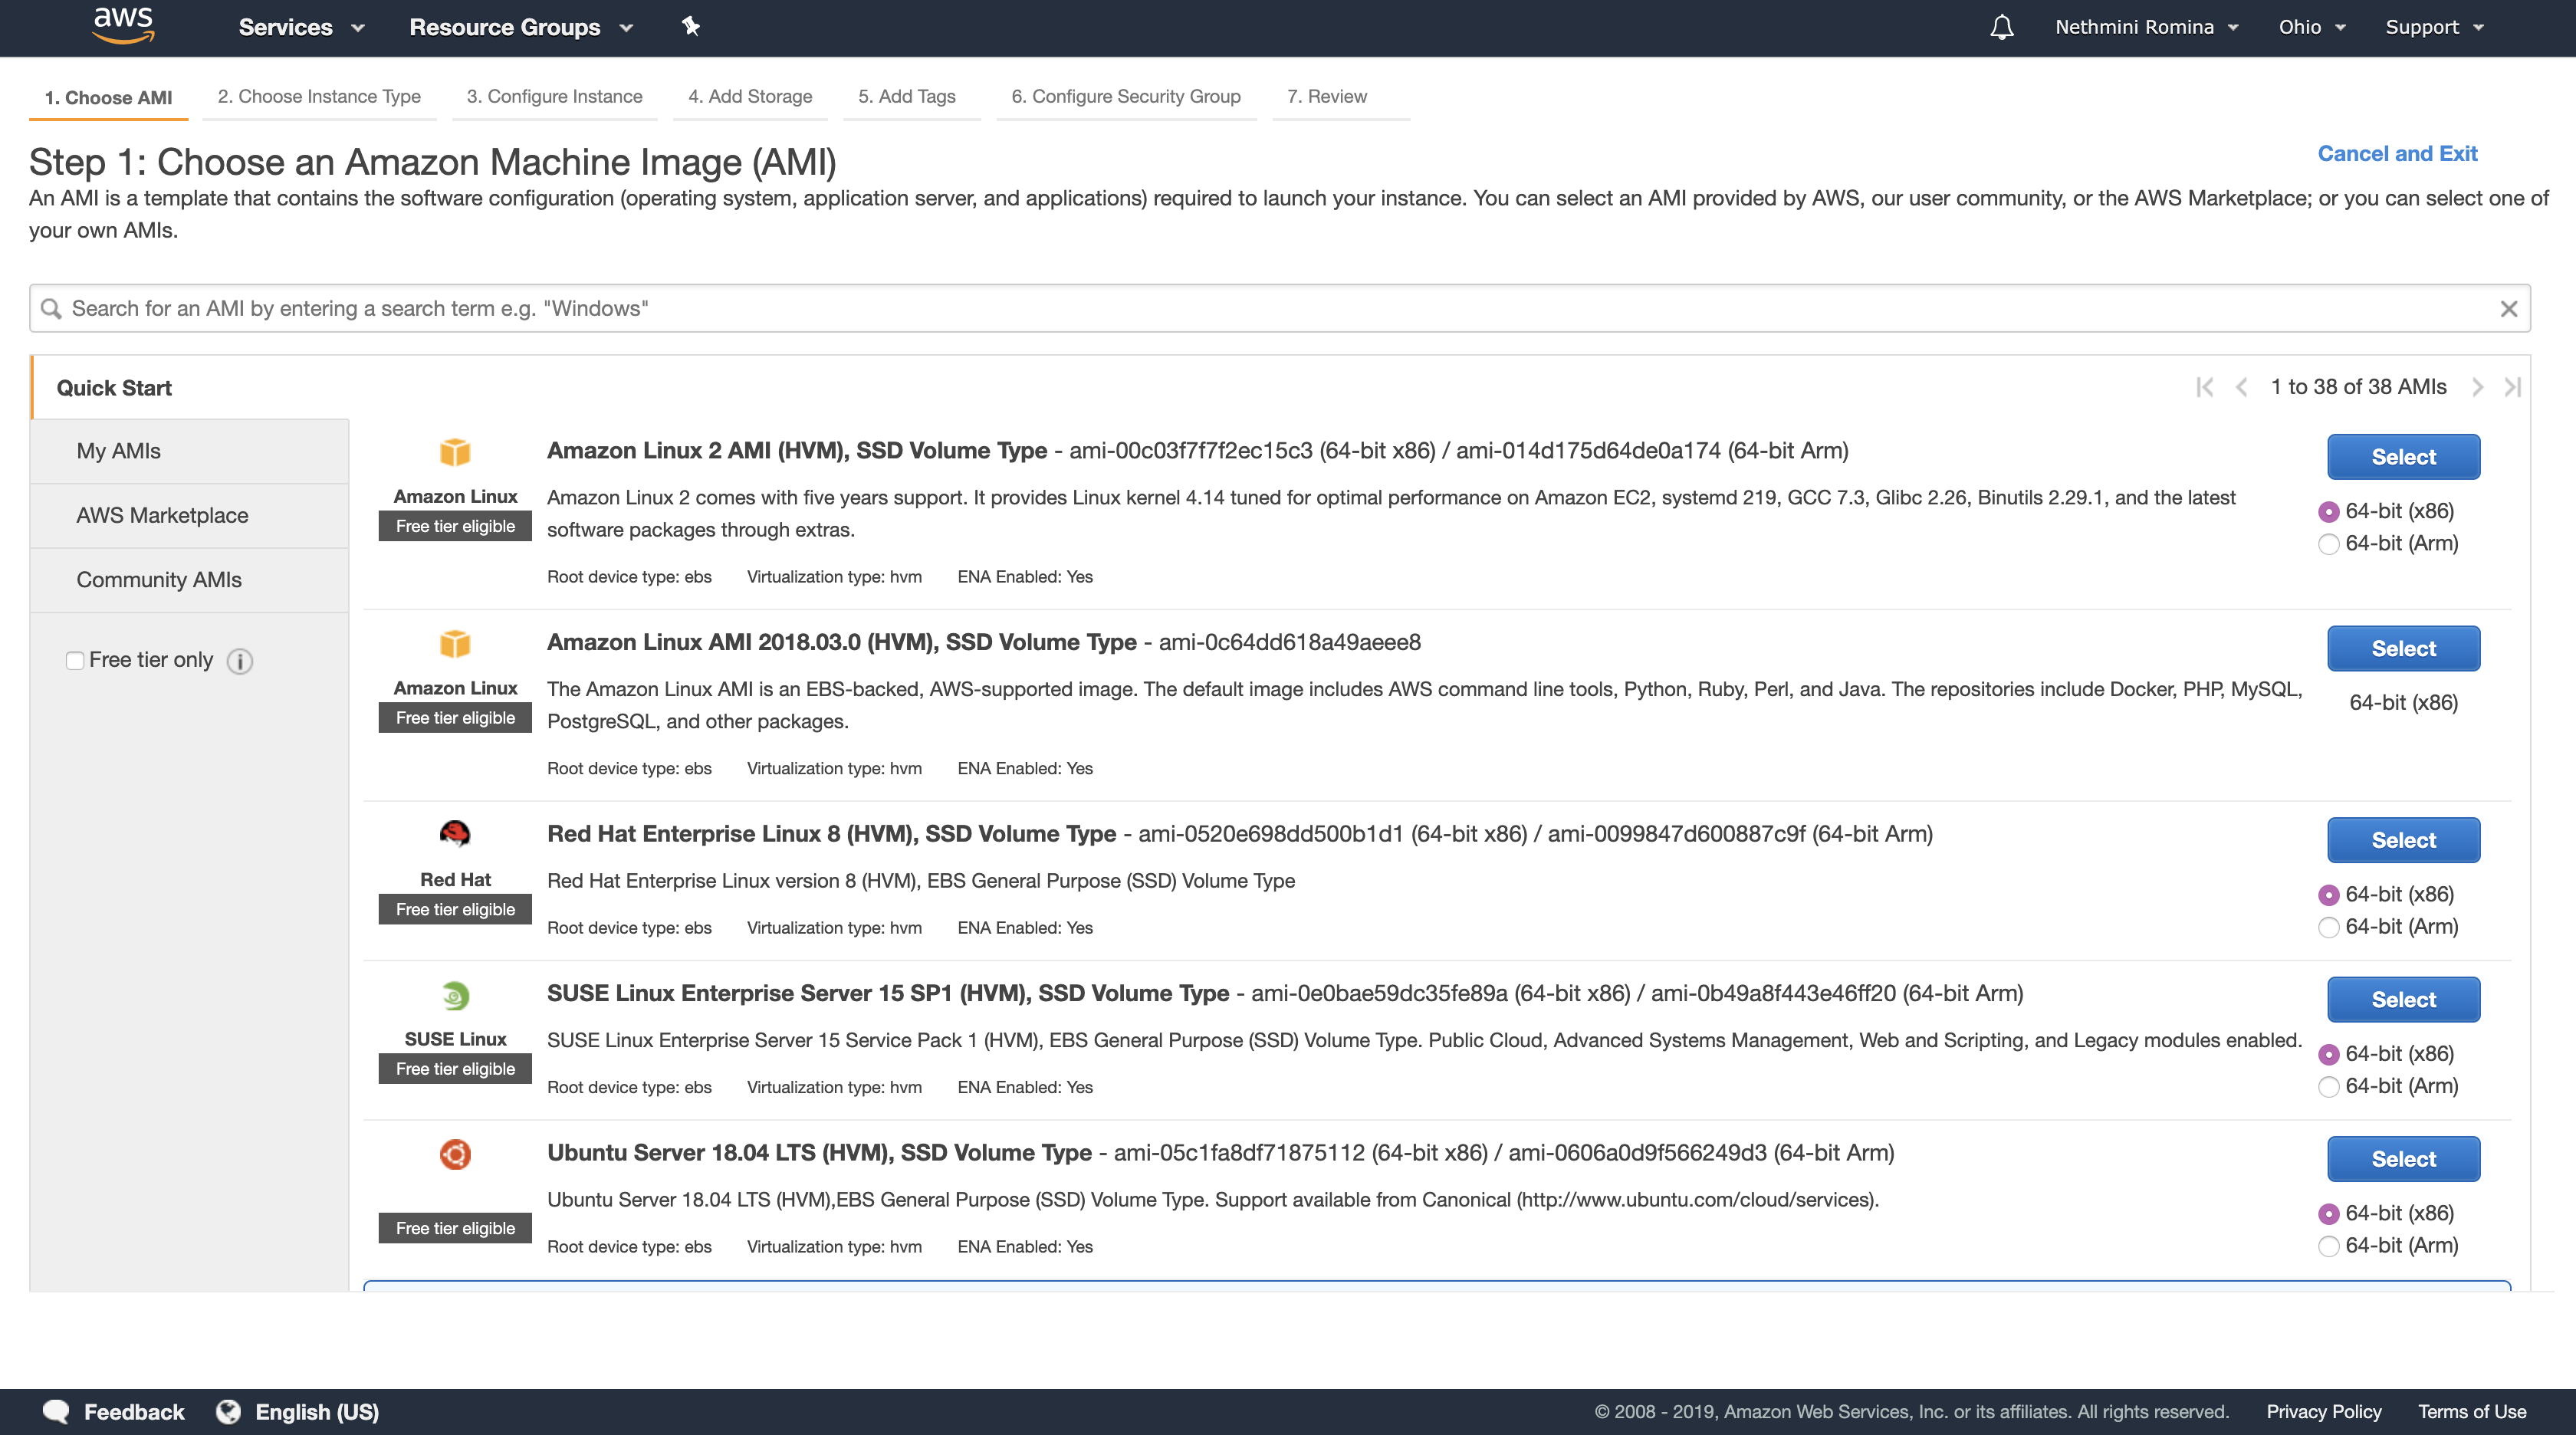Screen dimensions: 2576x1435
Task: Go to previous page of AMIs
Action: tap(2241, 387)
